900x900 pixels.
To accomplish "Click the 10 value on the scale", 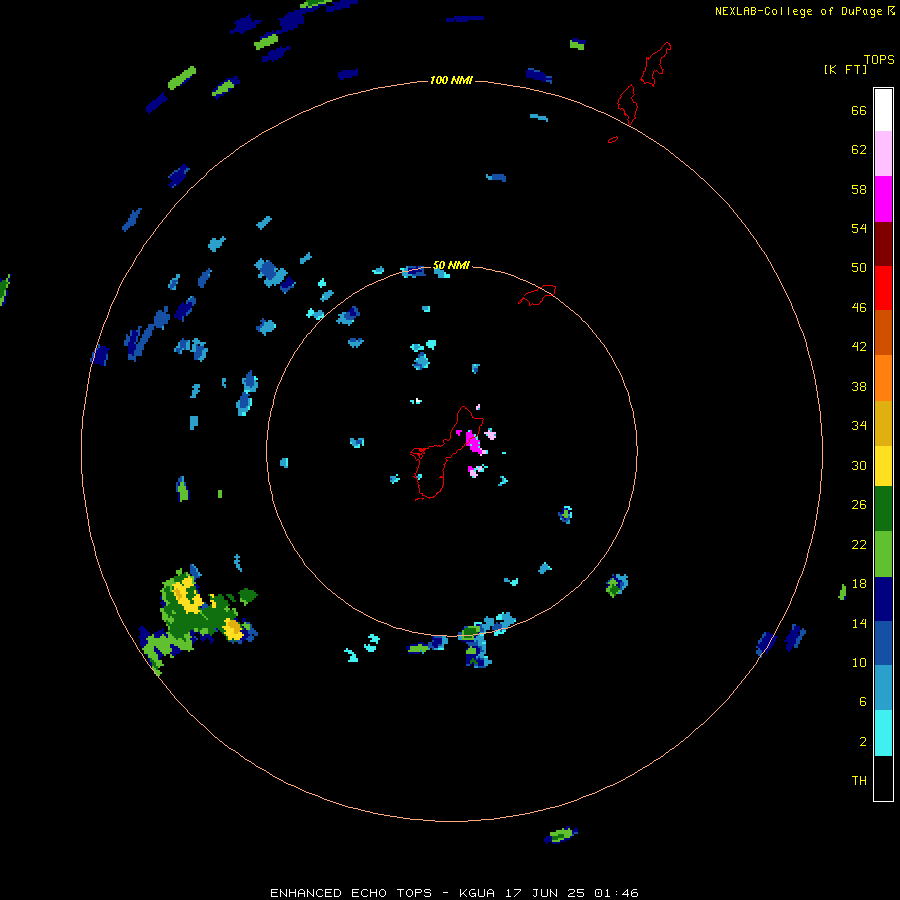I will (859, 663).
